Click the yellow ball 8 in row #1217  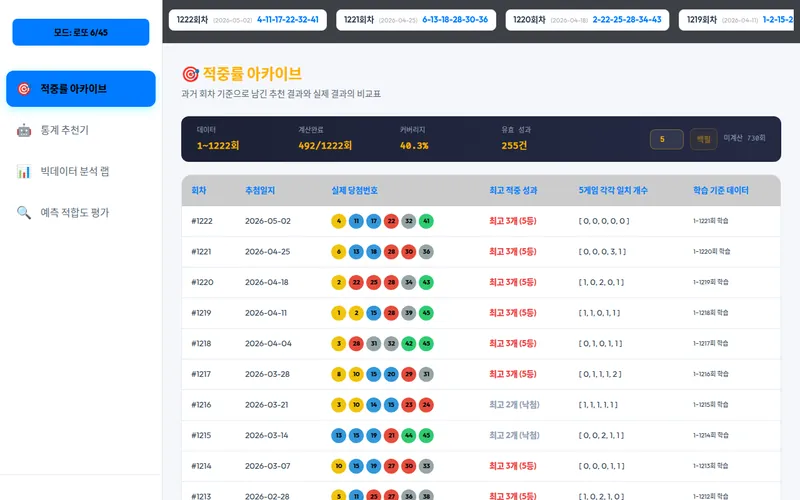[338, 374]
